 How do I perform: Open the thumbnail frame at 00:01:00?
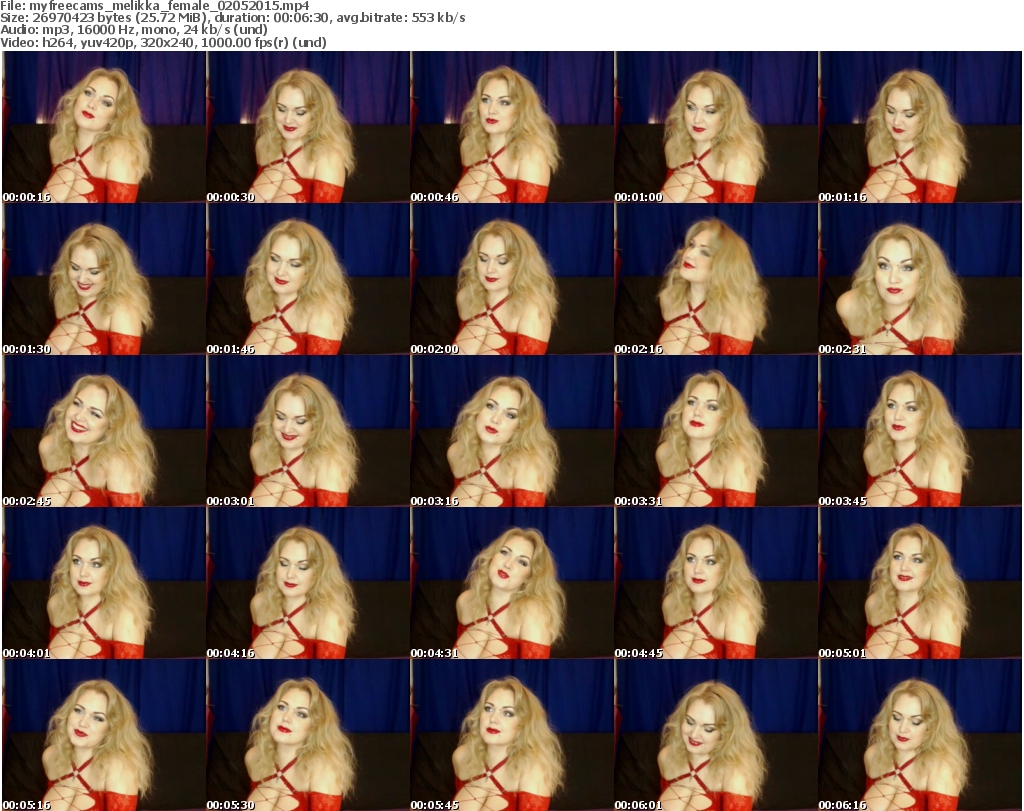[716, 127]
